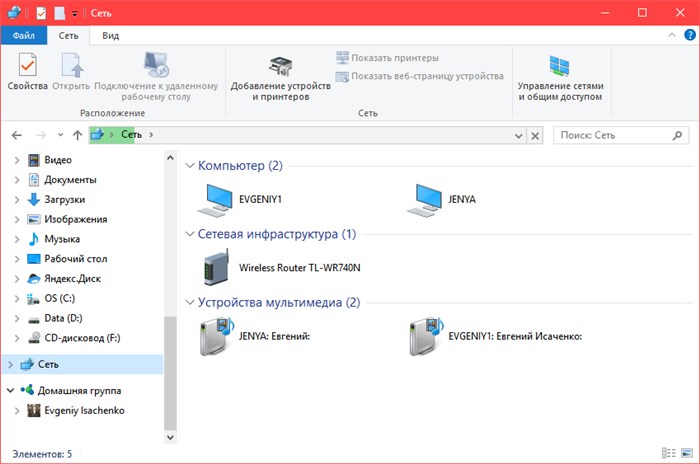
Task: Click the search magnifier icon
Action: (677, 135)
